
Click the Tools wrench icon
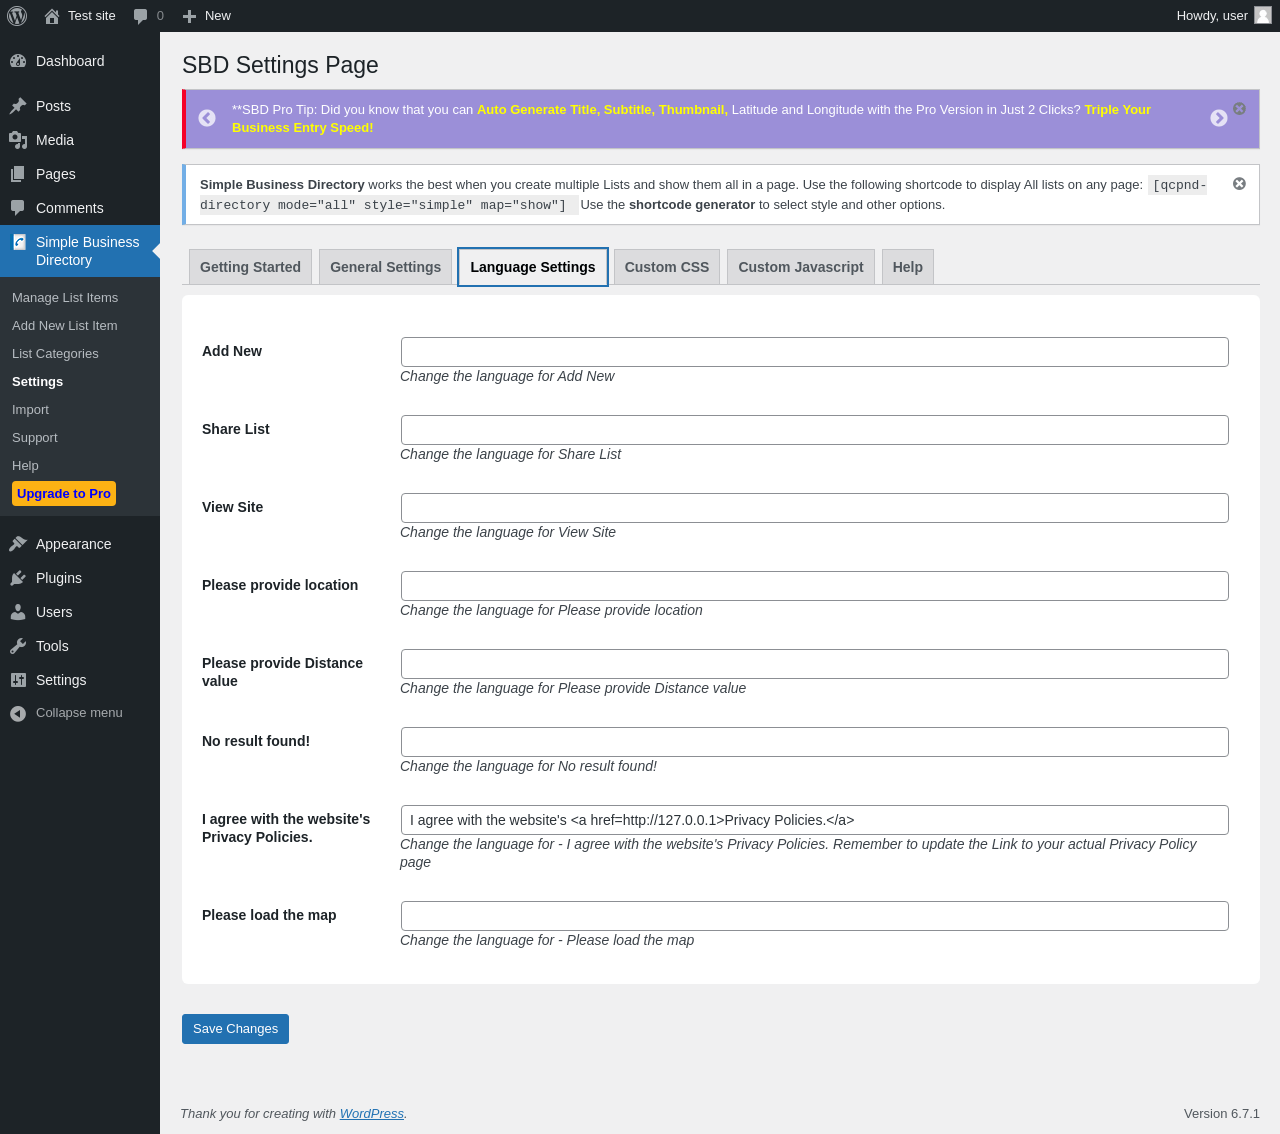click(18, 646)
